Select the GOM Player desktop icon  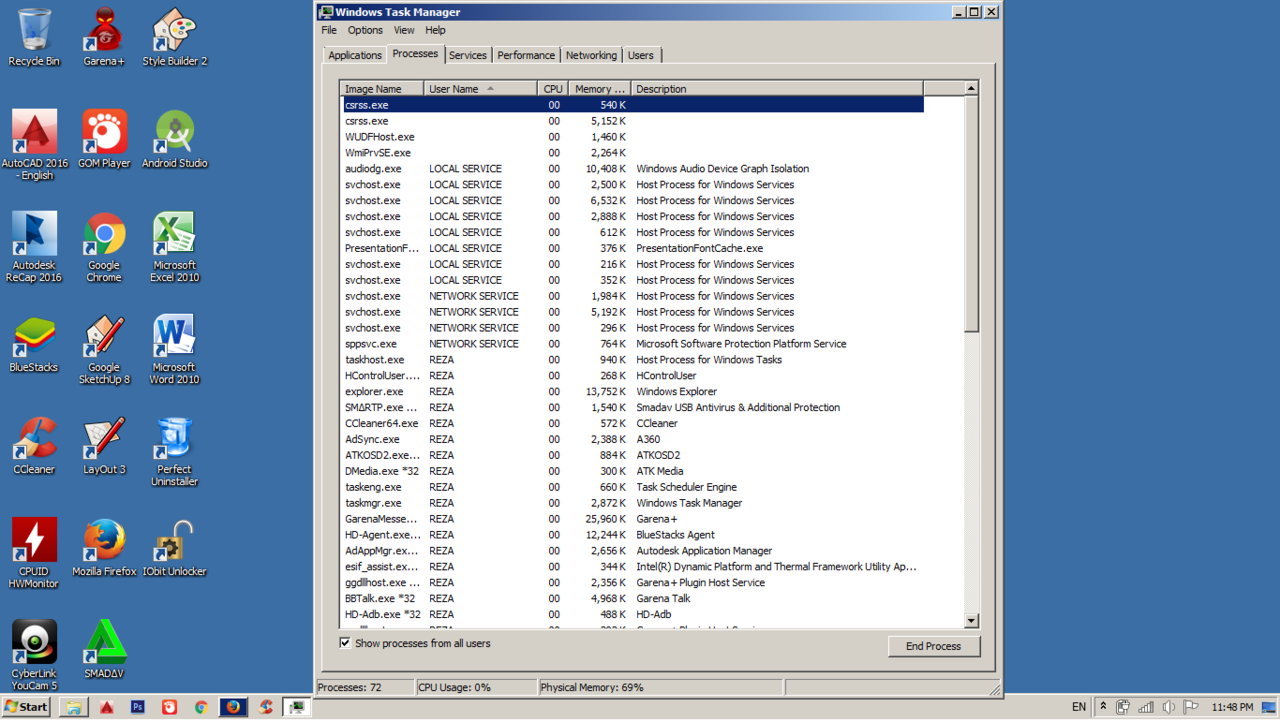click(x=104, y=139)
